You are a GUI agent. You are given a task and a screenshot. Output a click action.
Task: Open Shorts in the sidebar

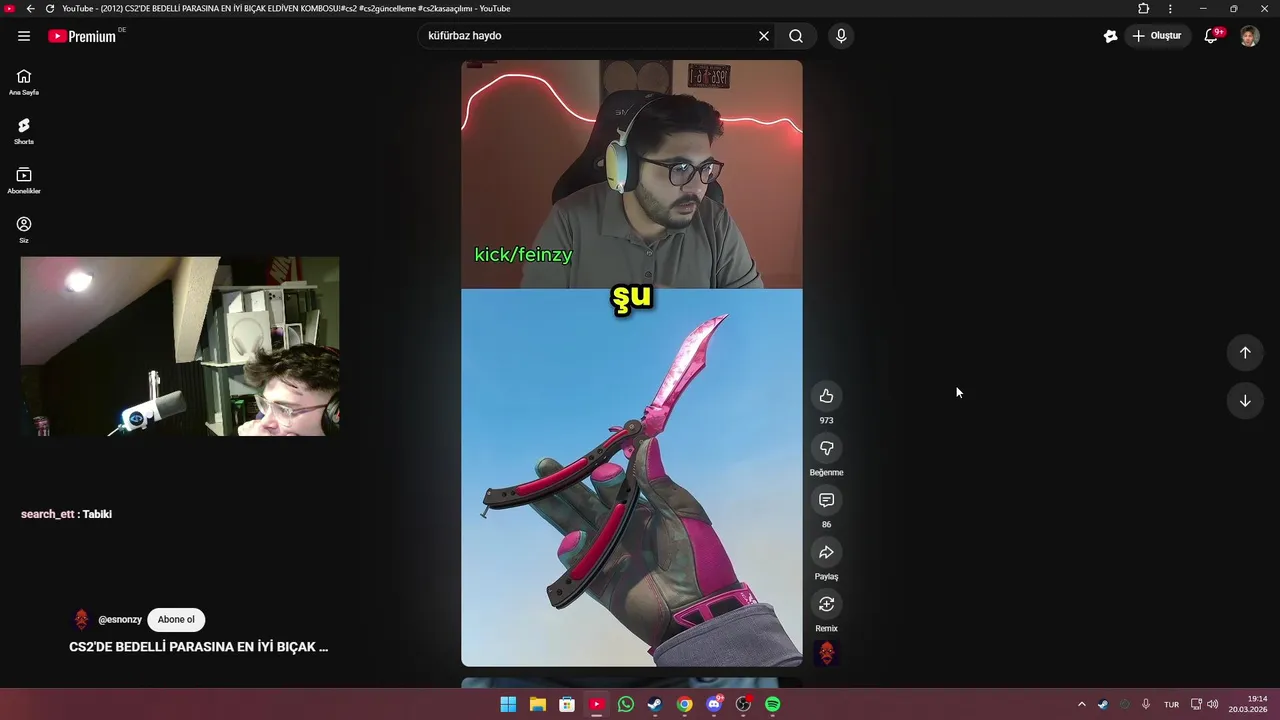(24, 131)
